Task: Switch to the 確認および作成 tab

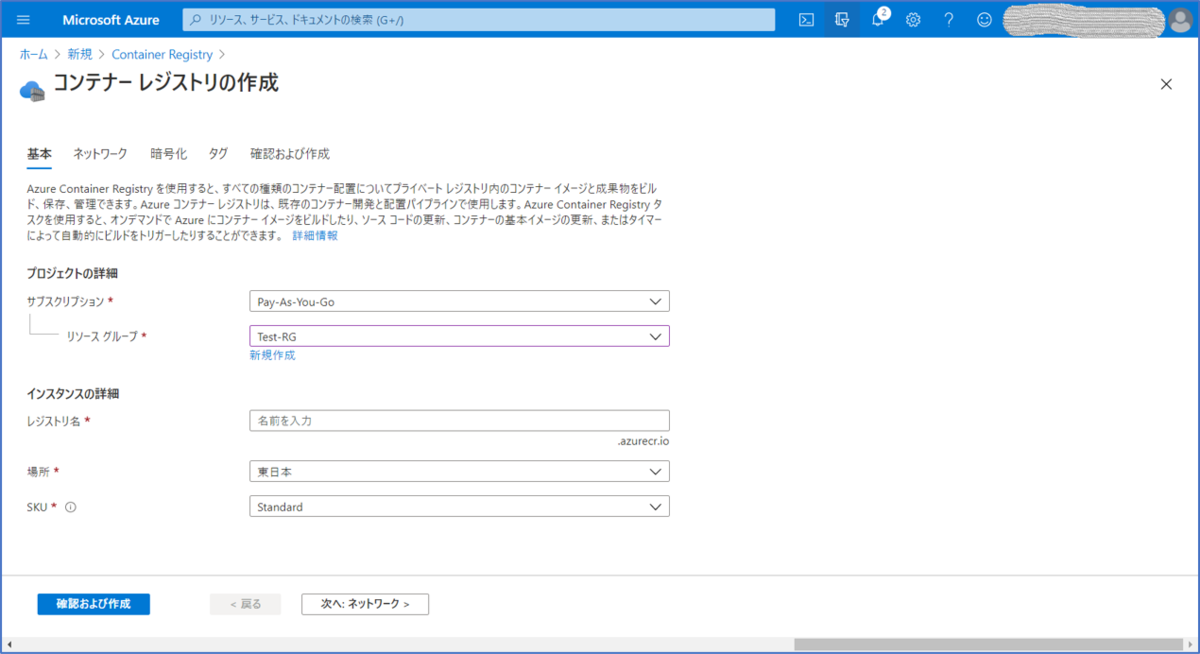Action: [x=290, y=154]
